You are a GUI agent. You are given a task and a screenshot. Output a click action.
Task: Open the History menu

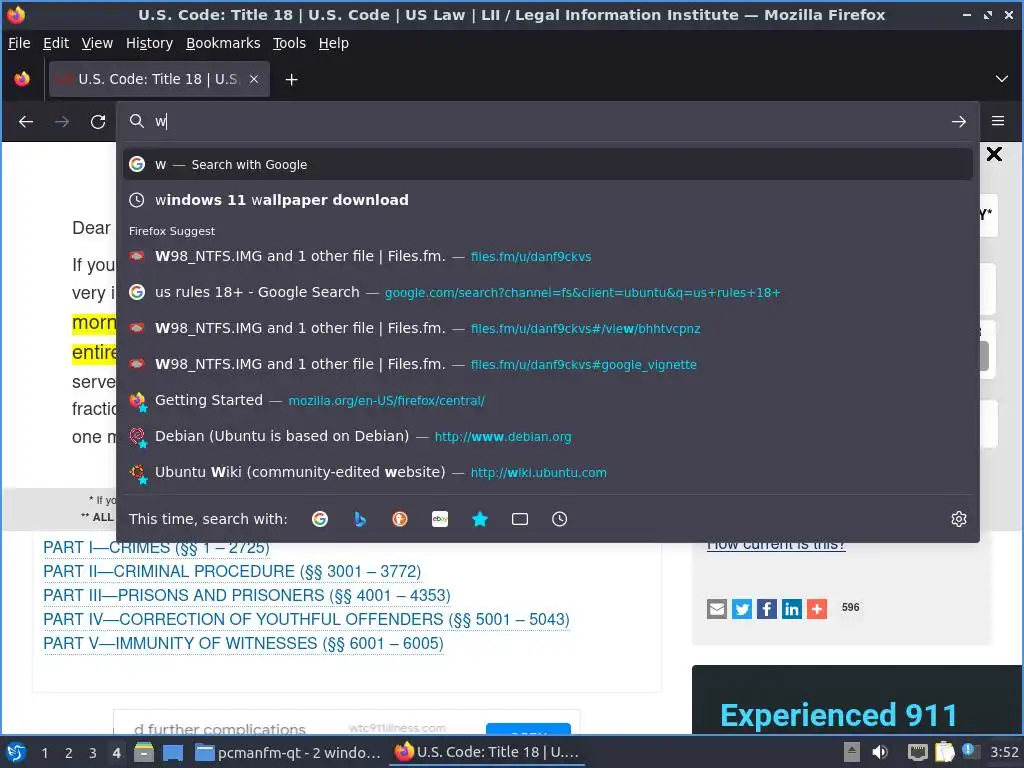tap(149, 43)
